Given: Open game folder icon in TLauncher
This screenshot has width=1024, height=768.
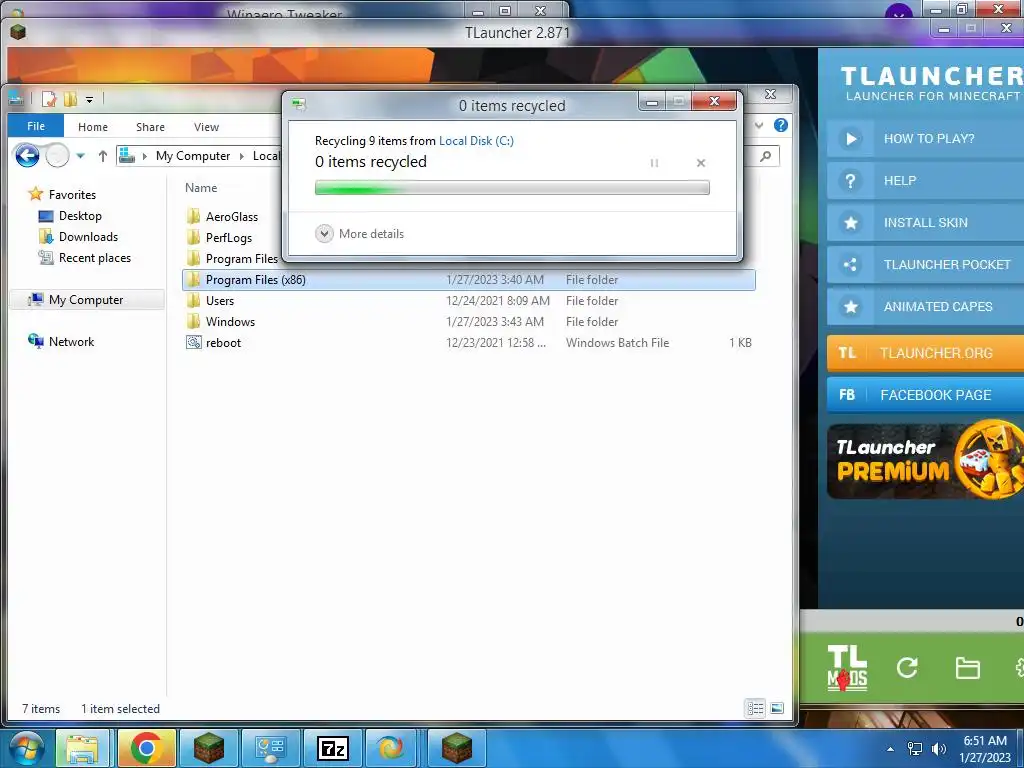Looking at the screenshot, I should coord(967,667).
